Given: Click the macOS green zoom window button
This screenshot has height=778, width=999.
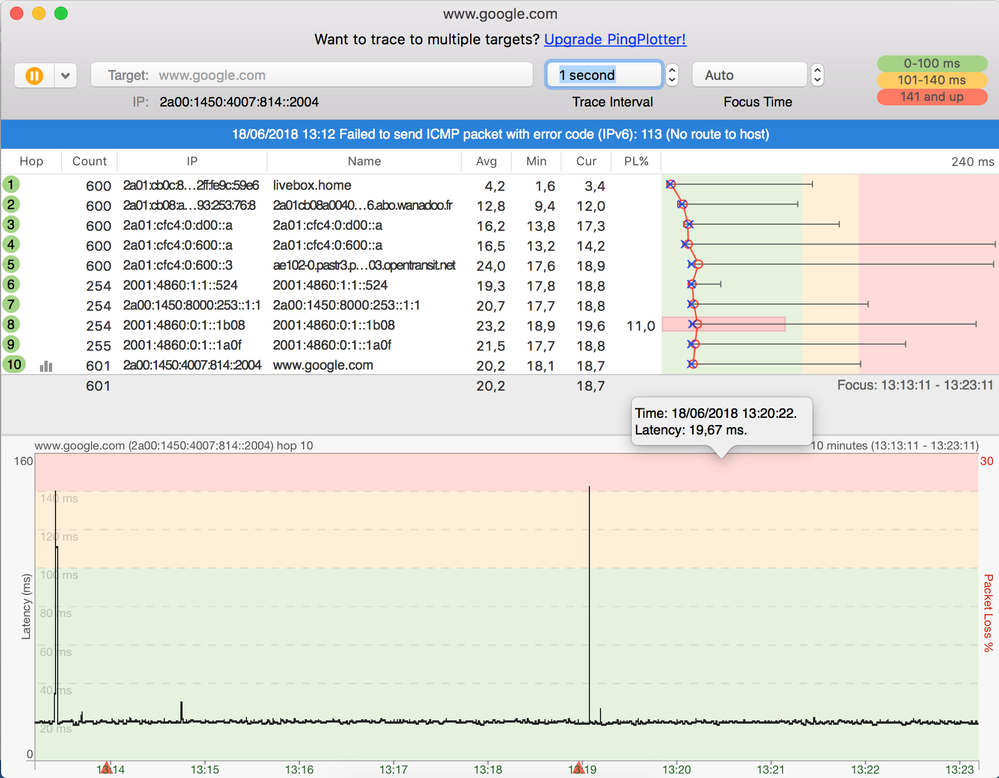Looking at the screenshot, I should point(61,13).
